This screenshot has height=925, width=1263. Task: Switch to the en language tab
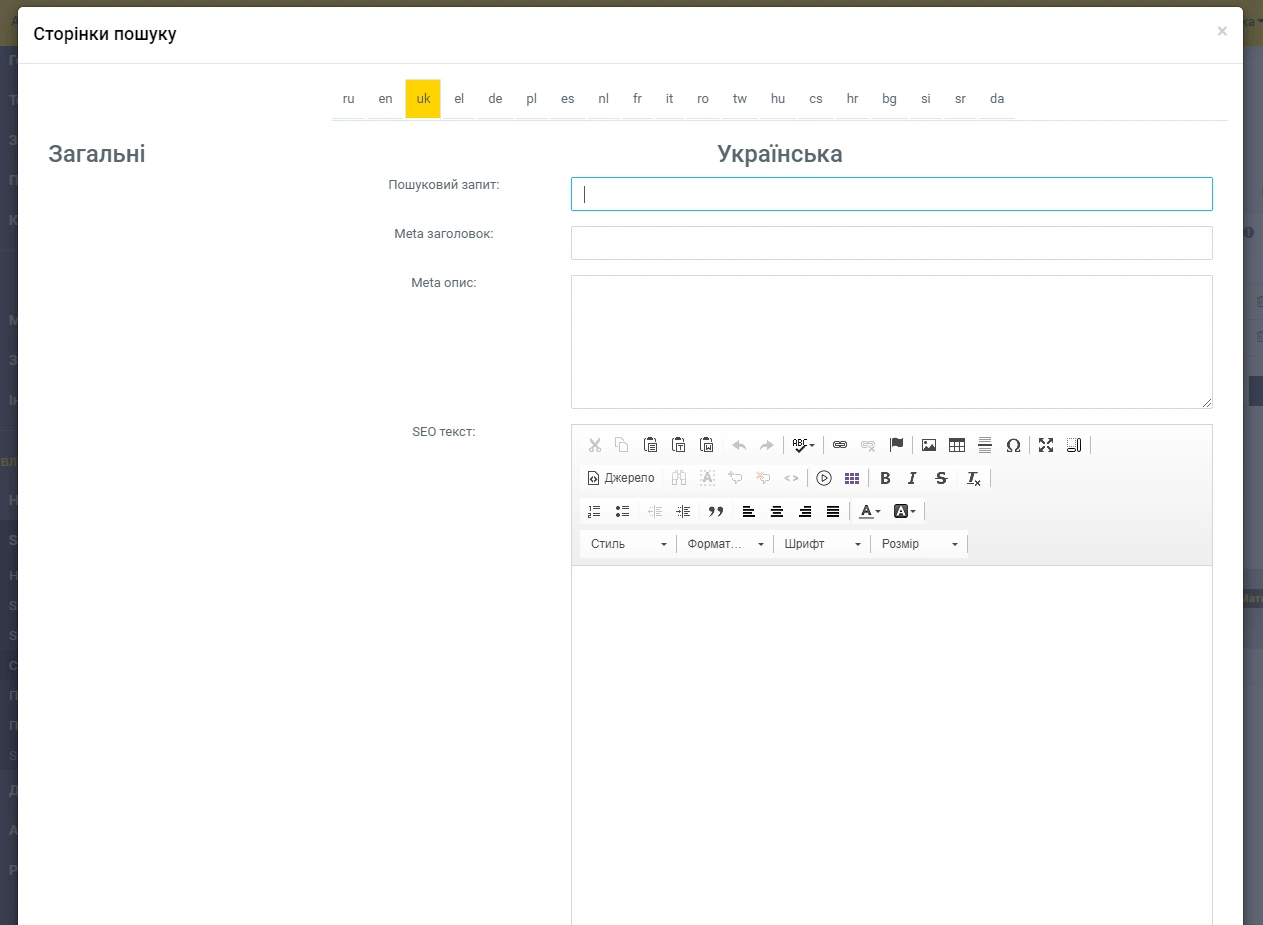coord(385,99)
